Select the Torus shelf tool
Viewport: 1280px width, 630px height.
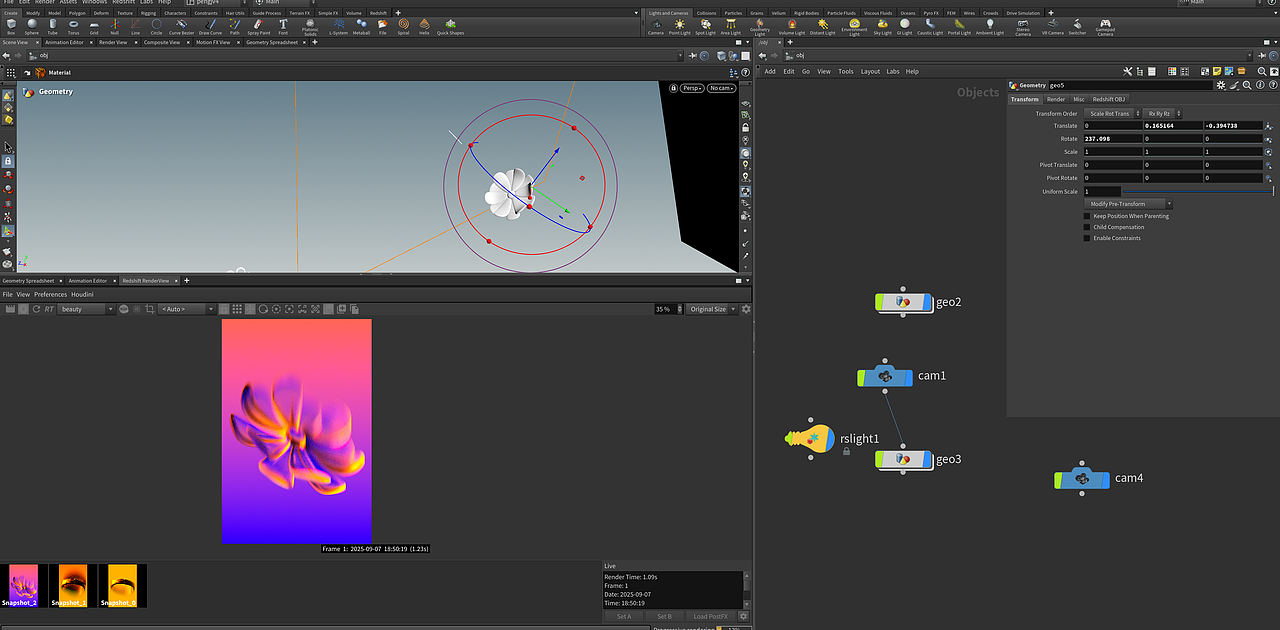pyautogui.click(x=73, y=26)
